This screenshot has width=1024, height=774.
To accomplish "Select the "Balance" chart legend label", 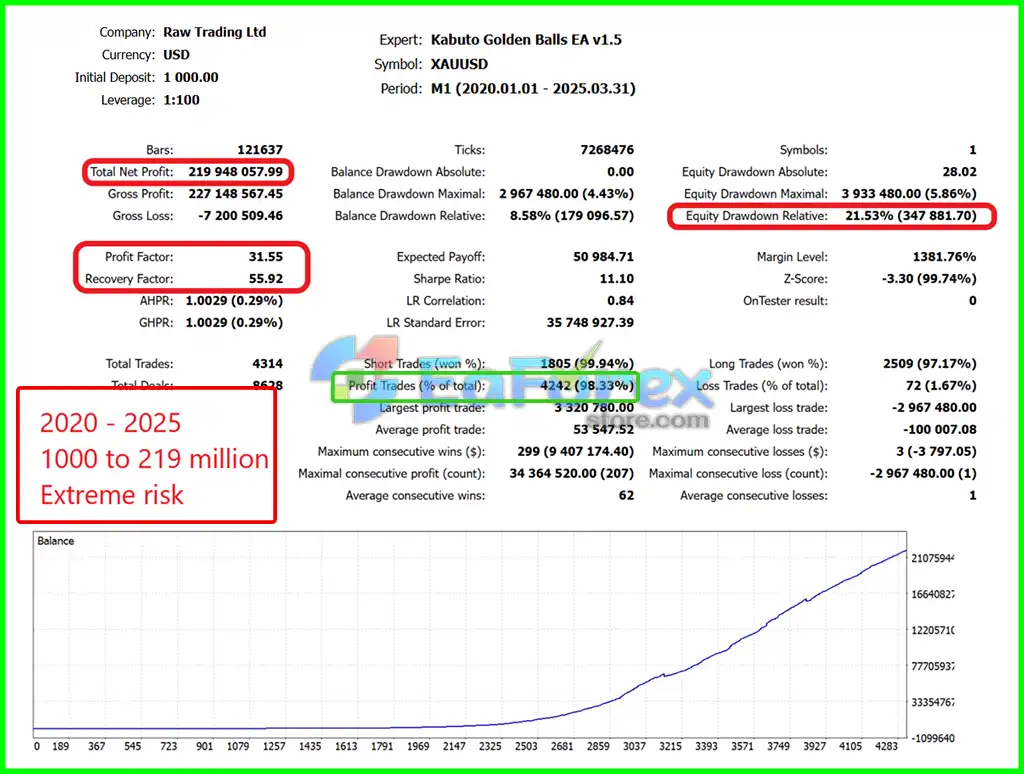I will 56,541.
